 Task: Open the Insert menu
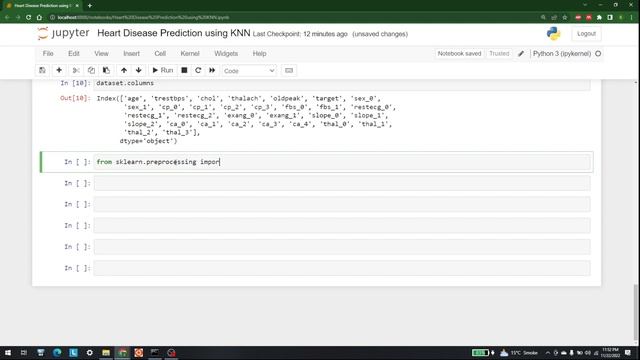(131, 53)
